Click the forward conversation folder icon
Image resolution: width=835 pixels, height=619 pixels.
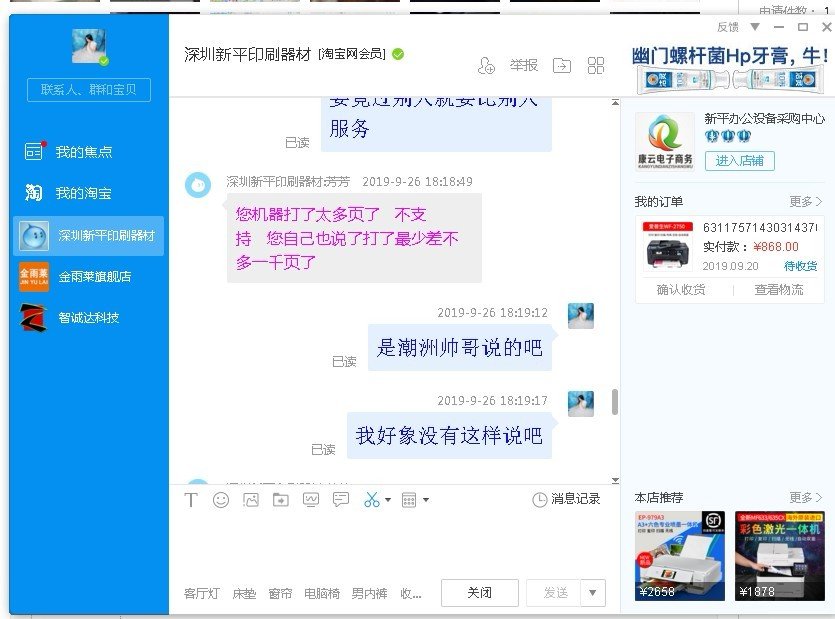click(x=562, y=64)
